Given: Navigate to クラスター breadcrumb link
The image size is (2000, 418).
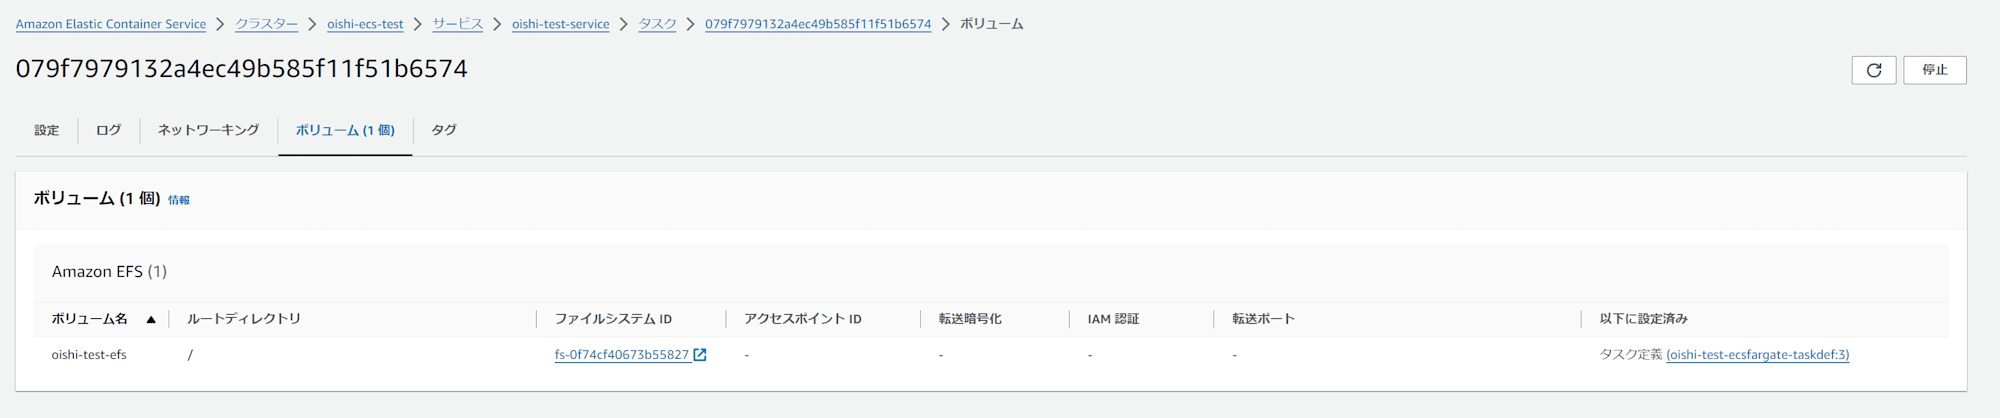Looking at the screenshot, I should [x=266, y=24].
